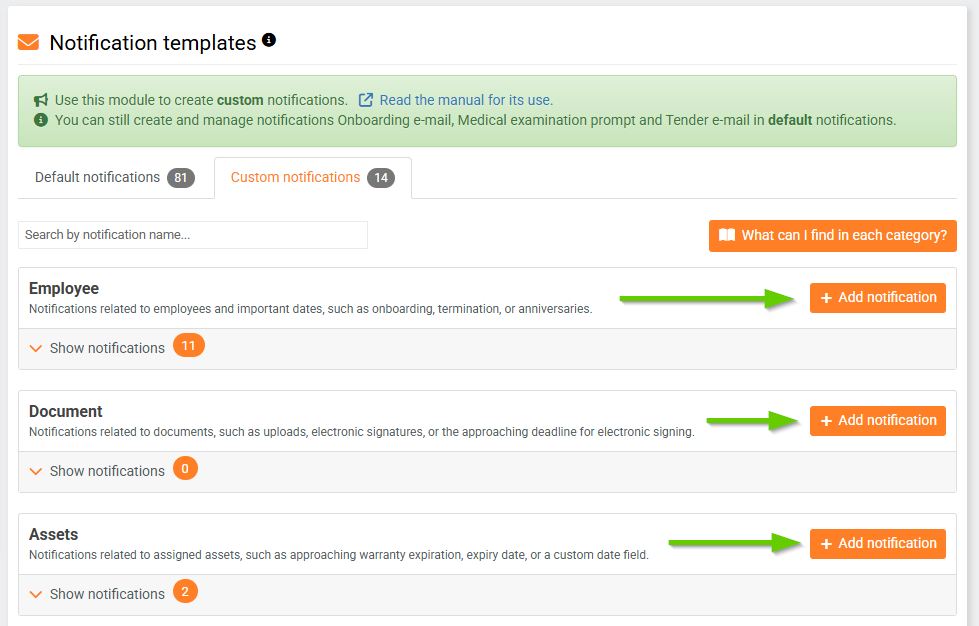Click 'What can I find in each category?' button

pos(832,236)
